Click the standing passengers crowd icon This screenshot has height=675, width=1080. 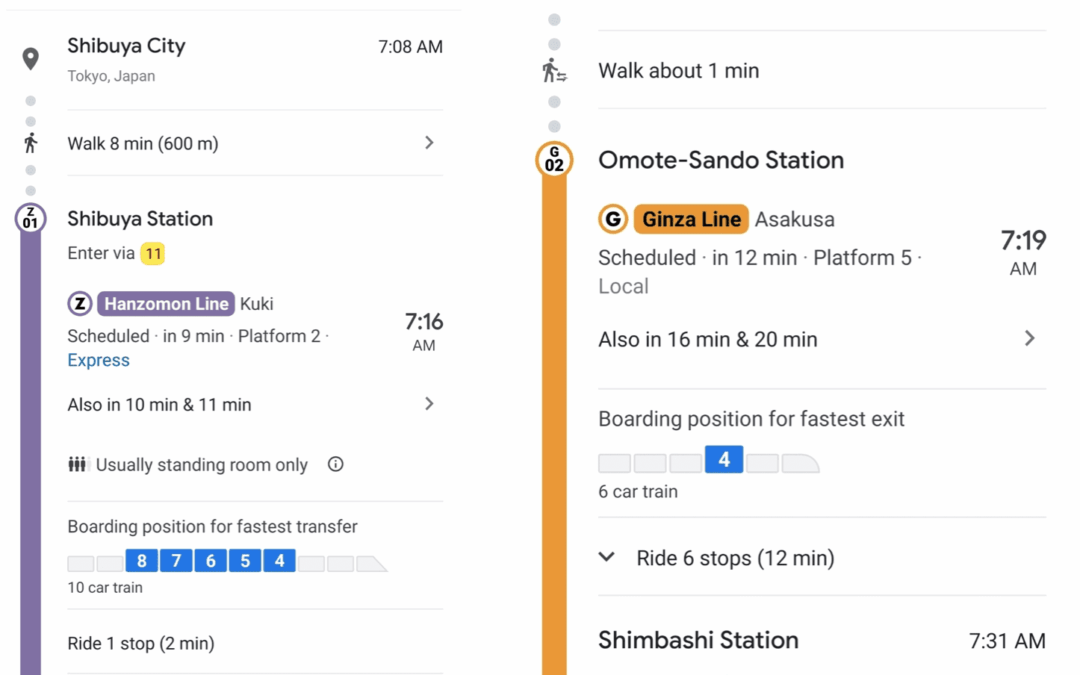pos(77,464)
